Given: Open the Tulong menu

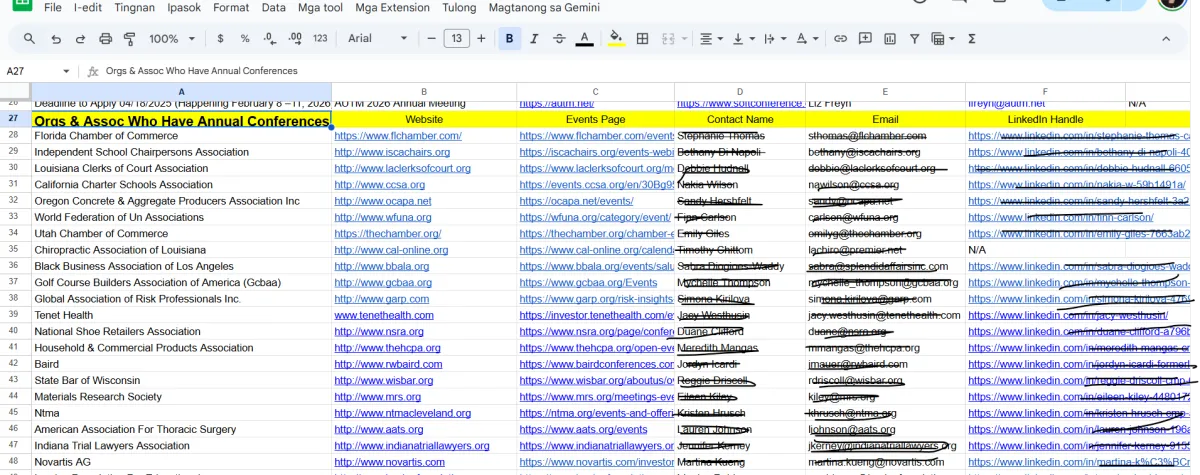Looking at the screenshot, I should (x=460, y=7).
